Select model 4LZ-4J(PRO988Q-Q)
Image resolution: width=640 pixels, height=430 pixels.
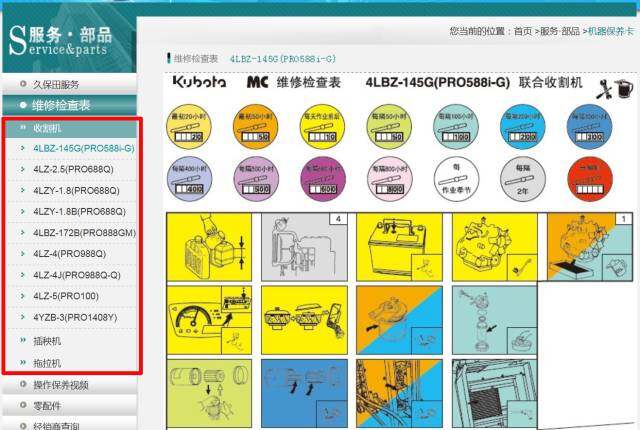pos(77,275)
